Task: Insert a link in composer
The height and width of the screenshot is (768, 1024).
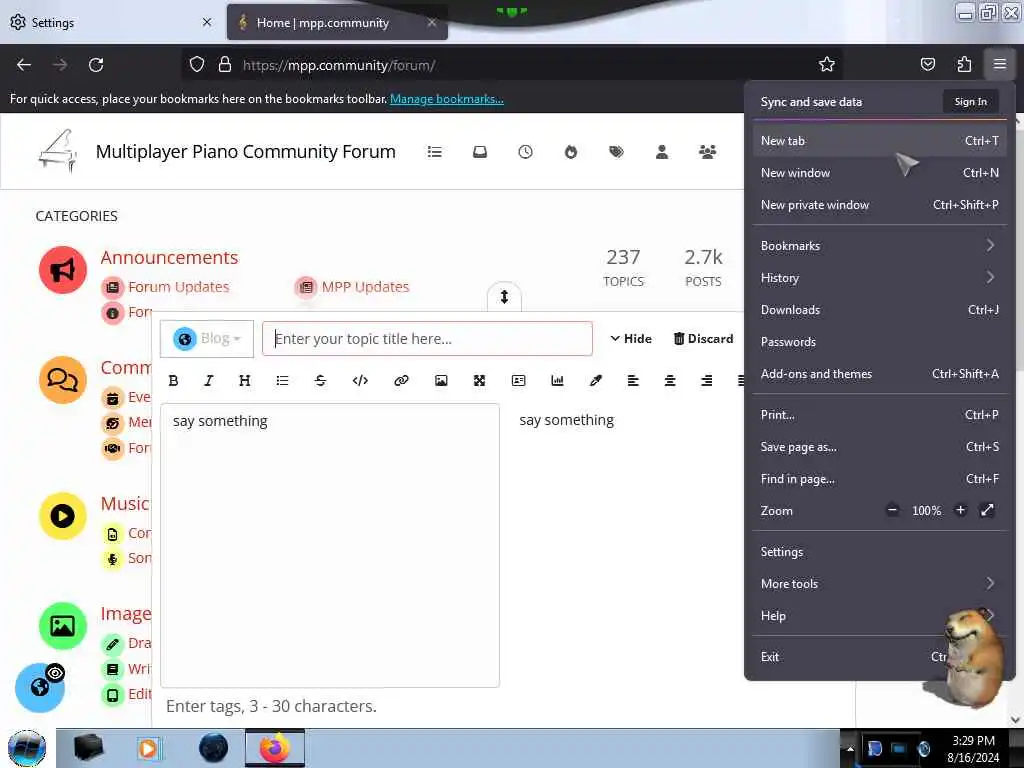Action: click(401, 381)
